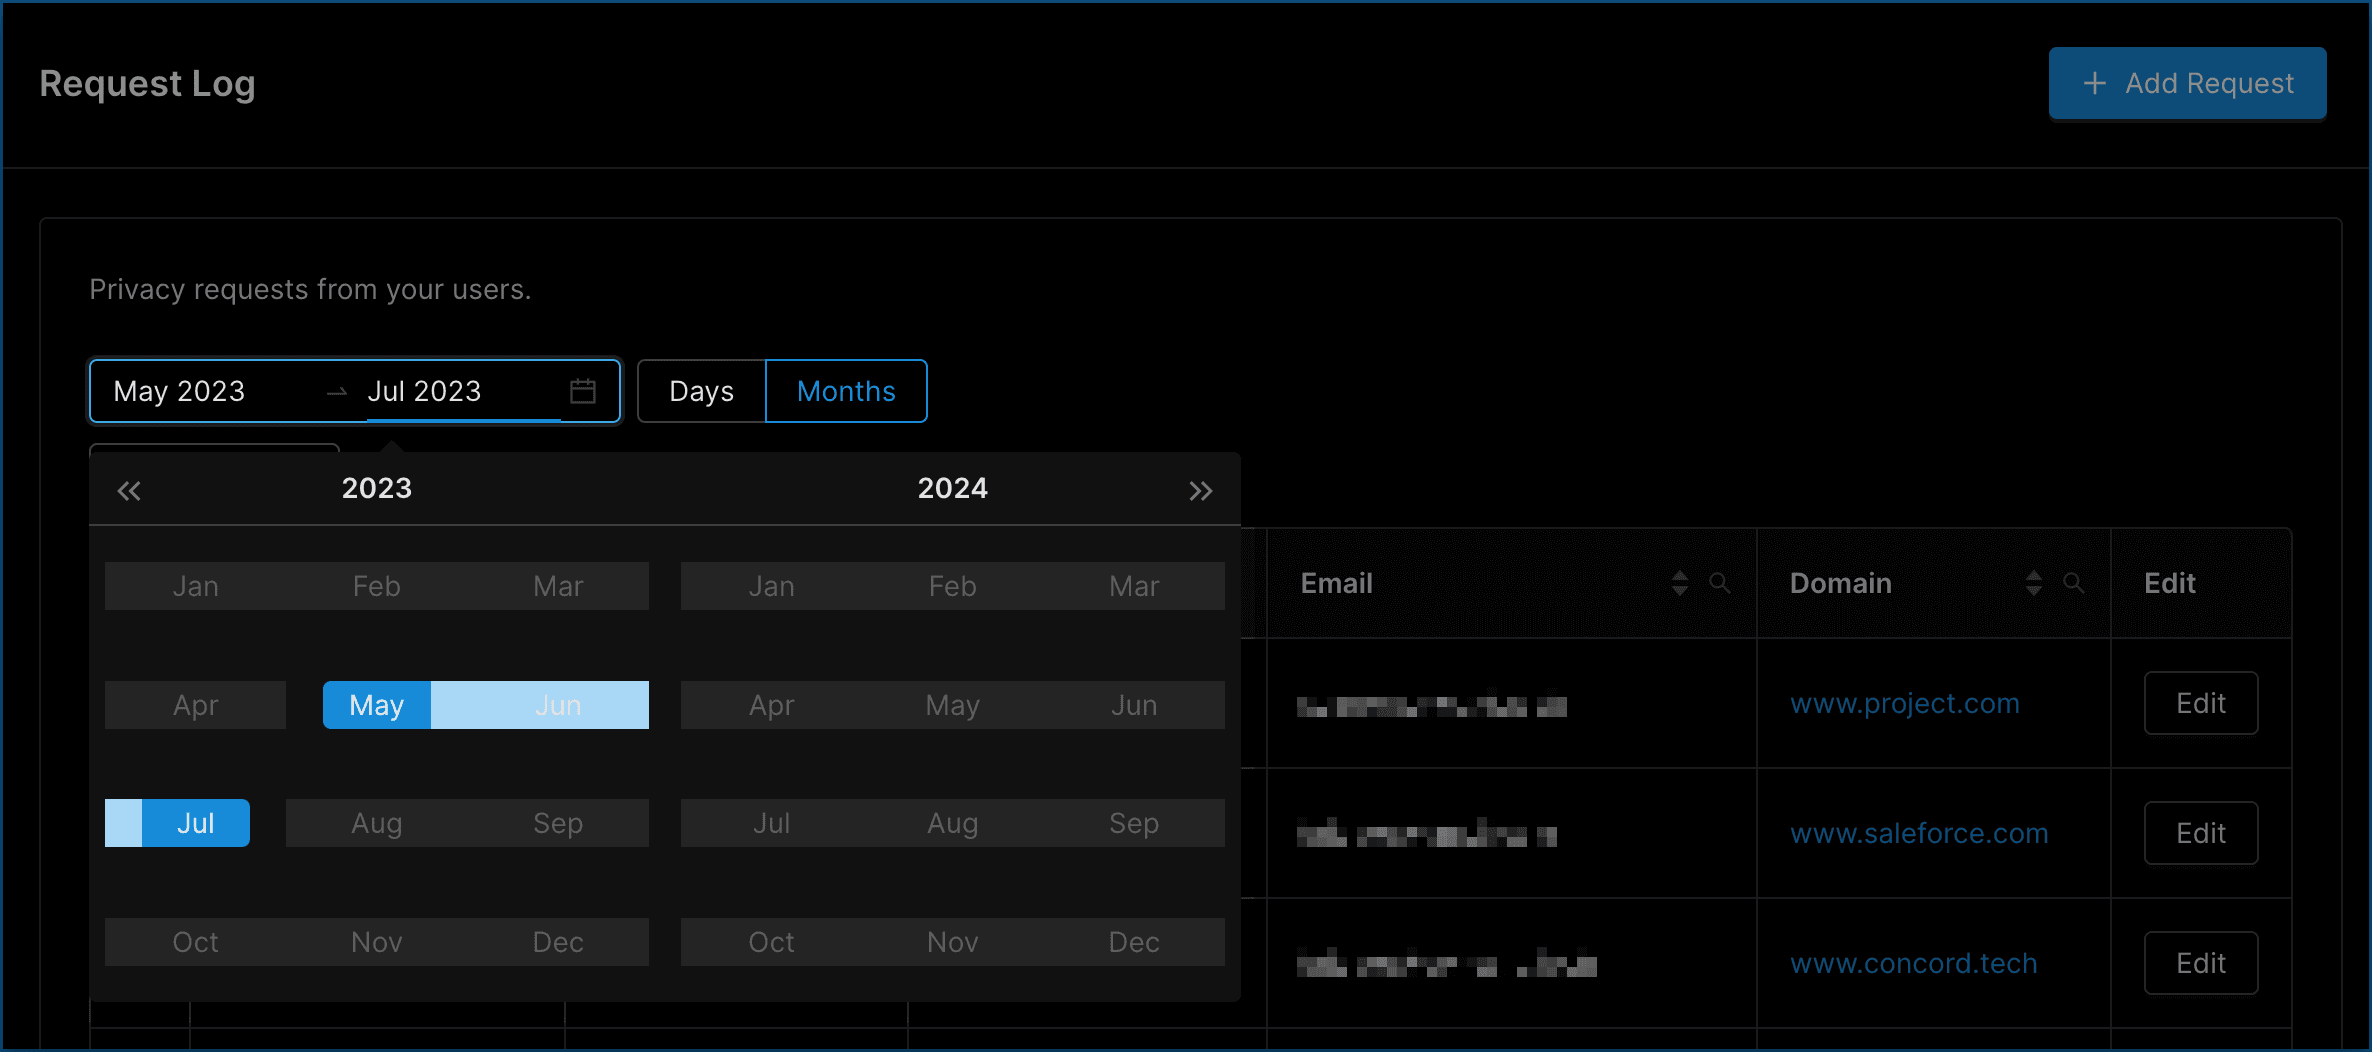The width and height of the screenshot is (2372, 1052).
Task: Click the Jul 2023 end date field
Action: (x=425, y=391)
